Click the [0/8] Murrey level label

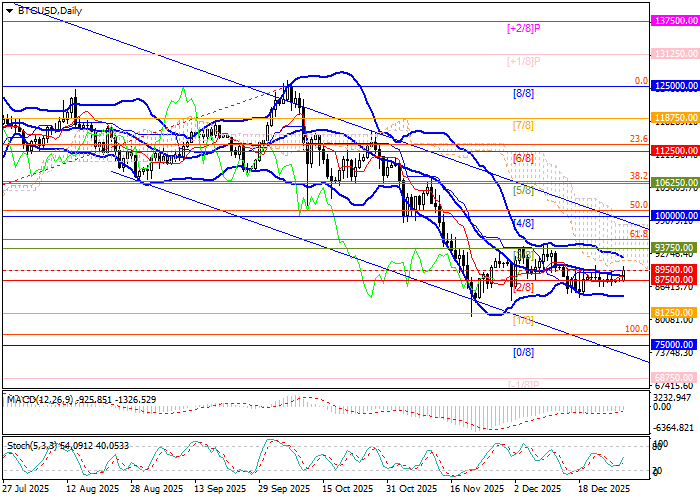(523, 352)
